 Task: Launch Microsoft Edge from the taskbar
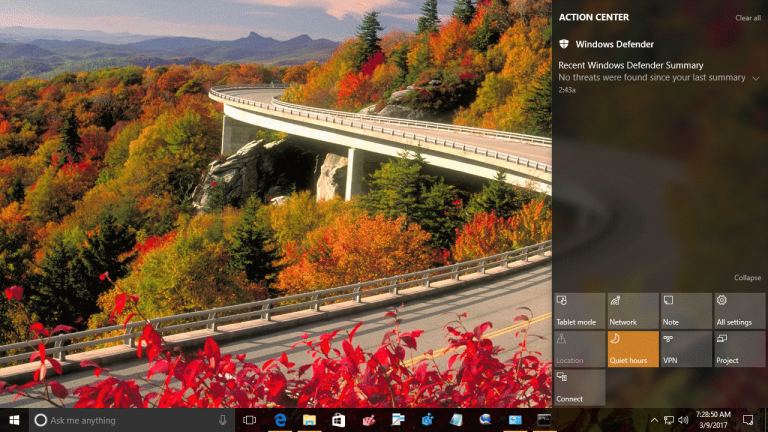click(281, 420)
